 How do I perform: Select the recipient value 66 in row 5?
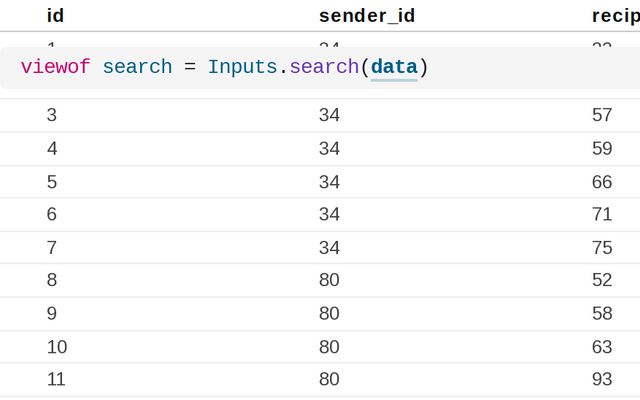[x=602, y=182]
